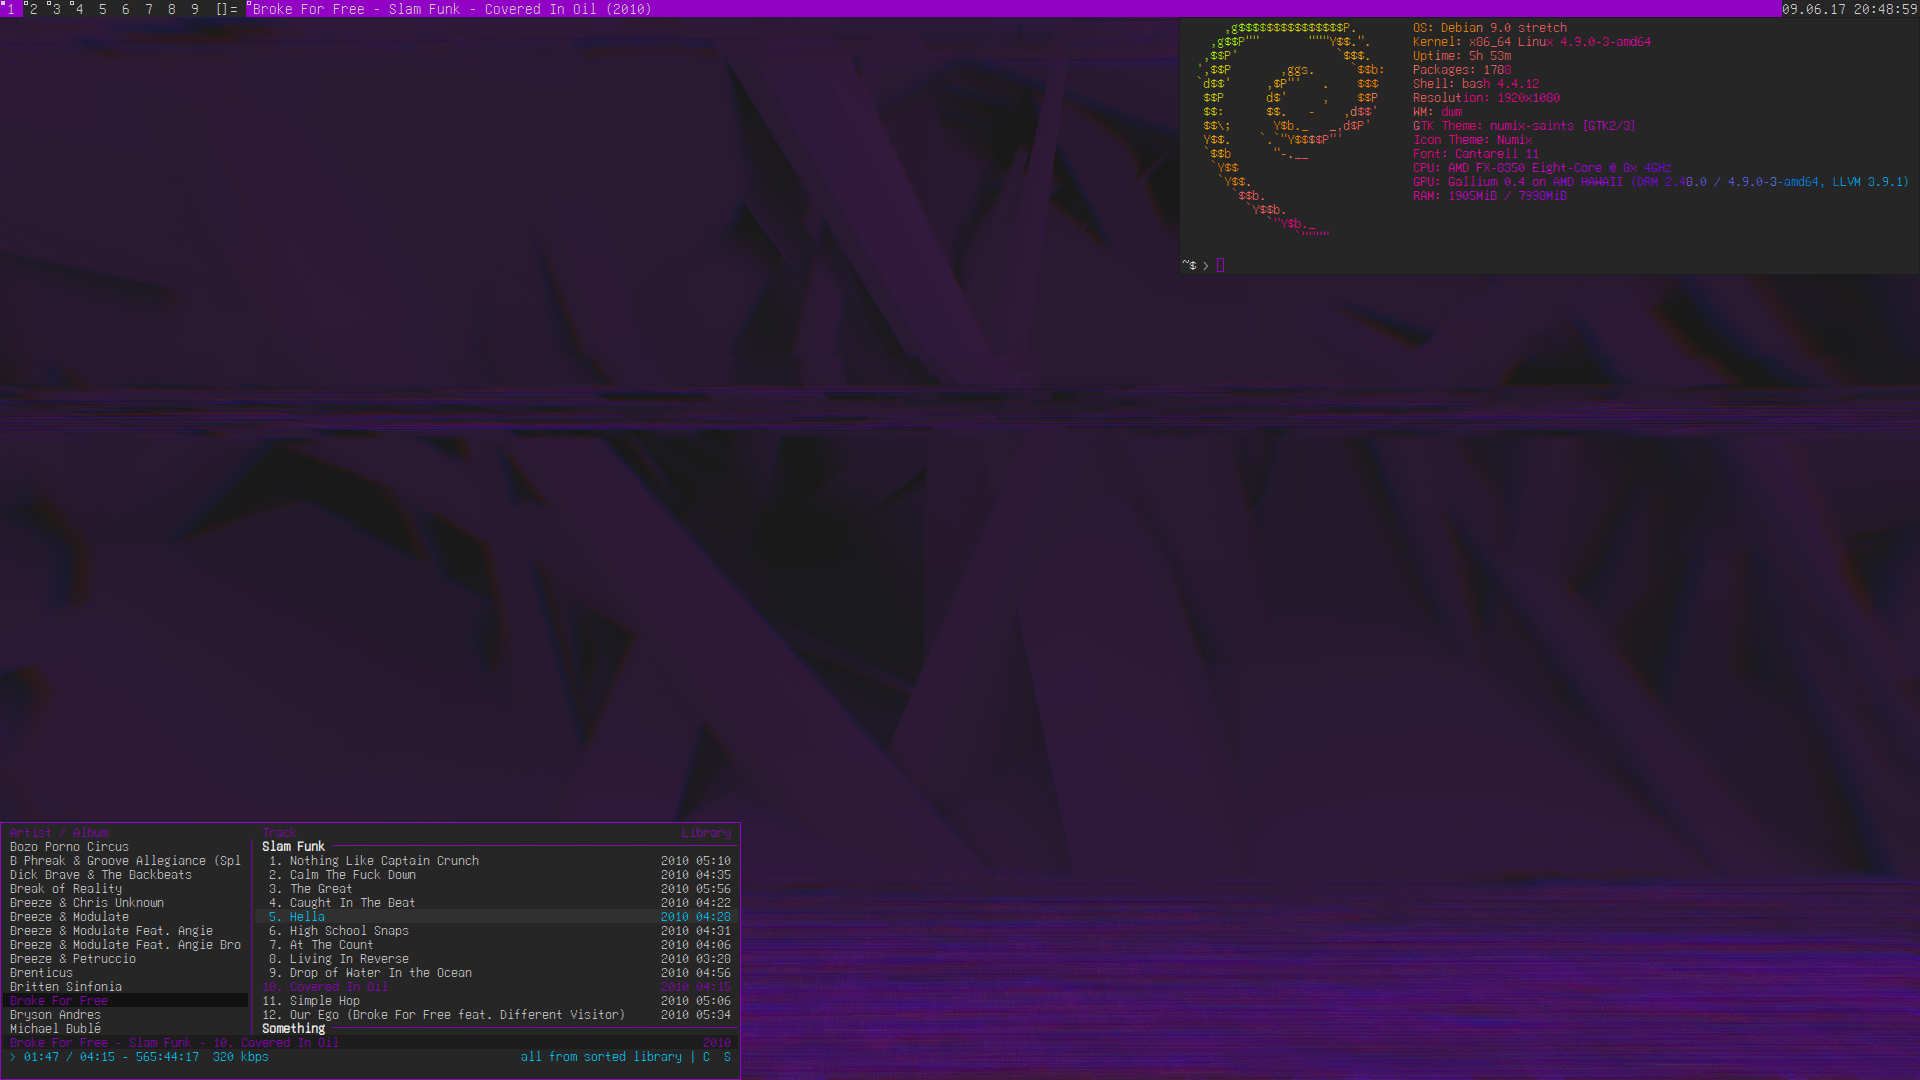Switch to dwm workspace tag 5
Screen dimensions: 1920x1080
[102, 9]
